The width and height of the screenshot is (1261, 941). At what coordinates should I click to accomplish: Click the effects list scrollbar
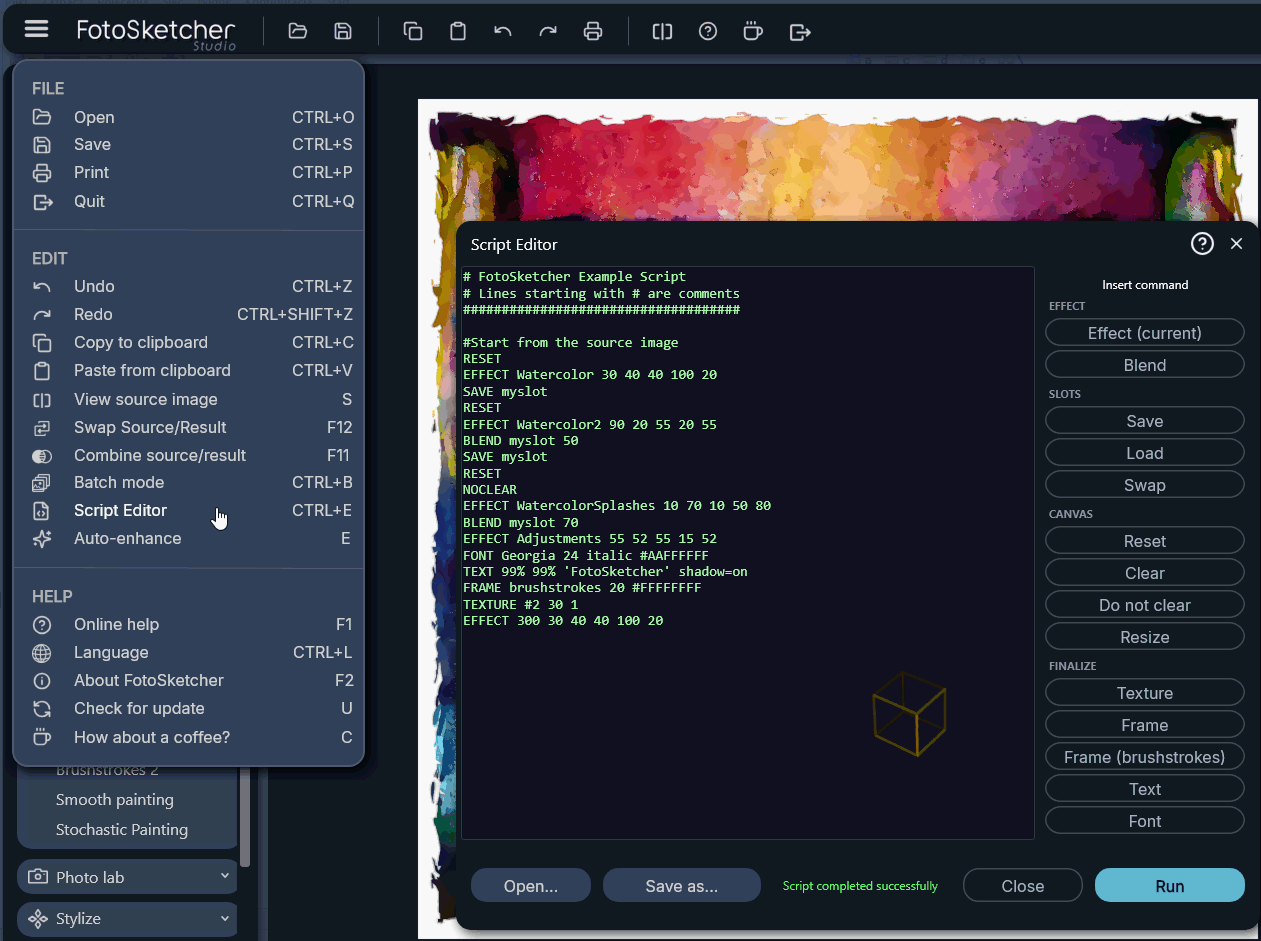tap(245, 818)
